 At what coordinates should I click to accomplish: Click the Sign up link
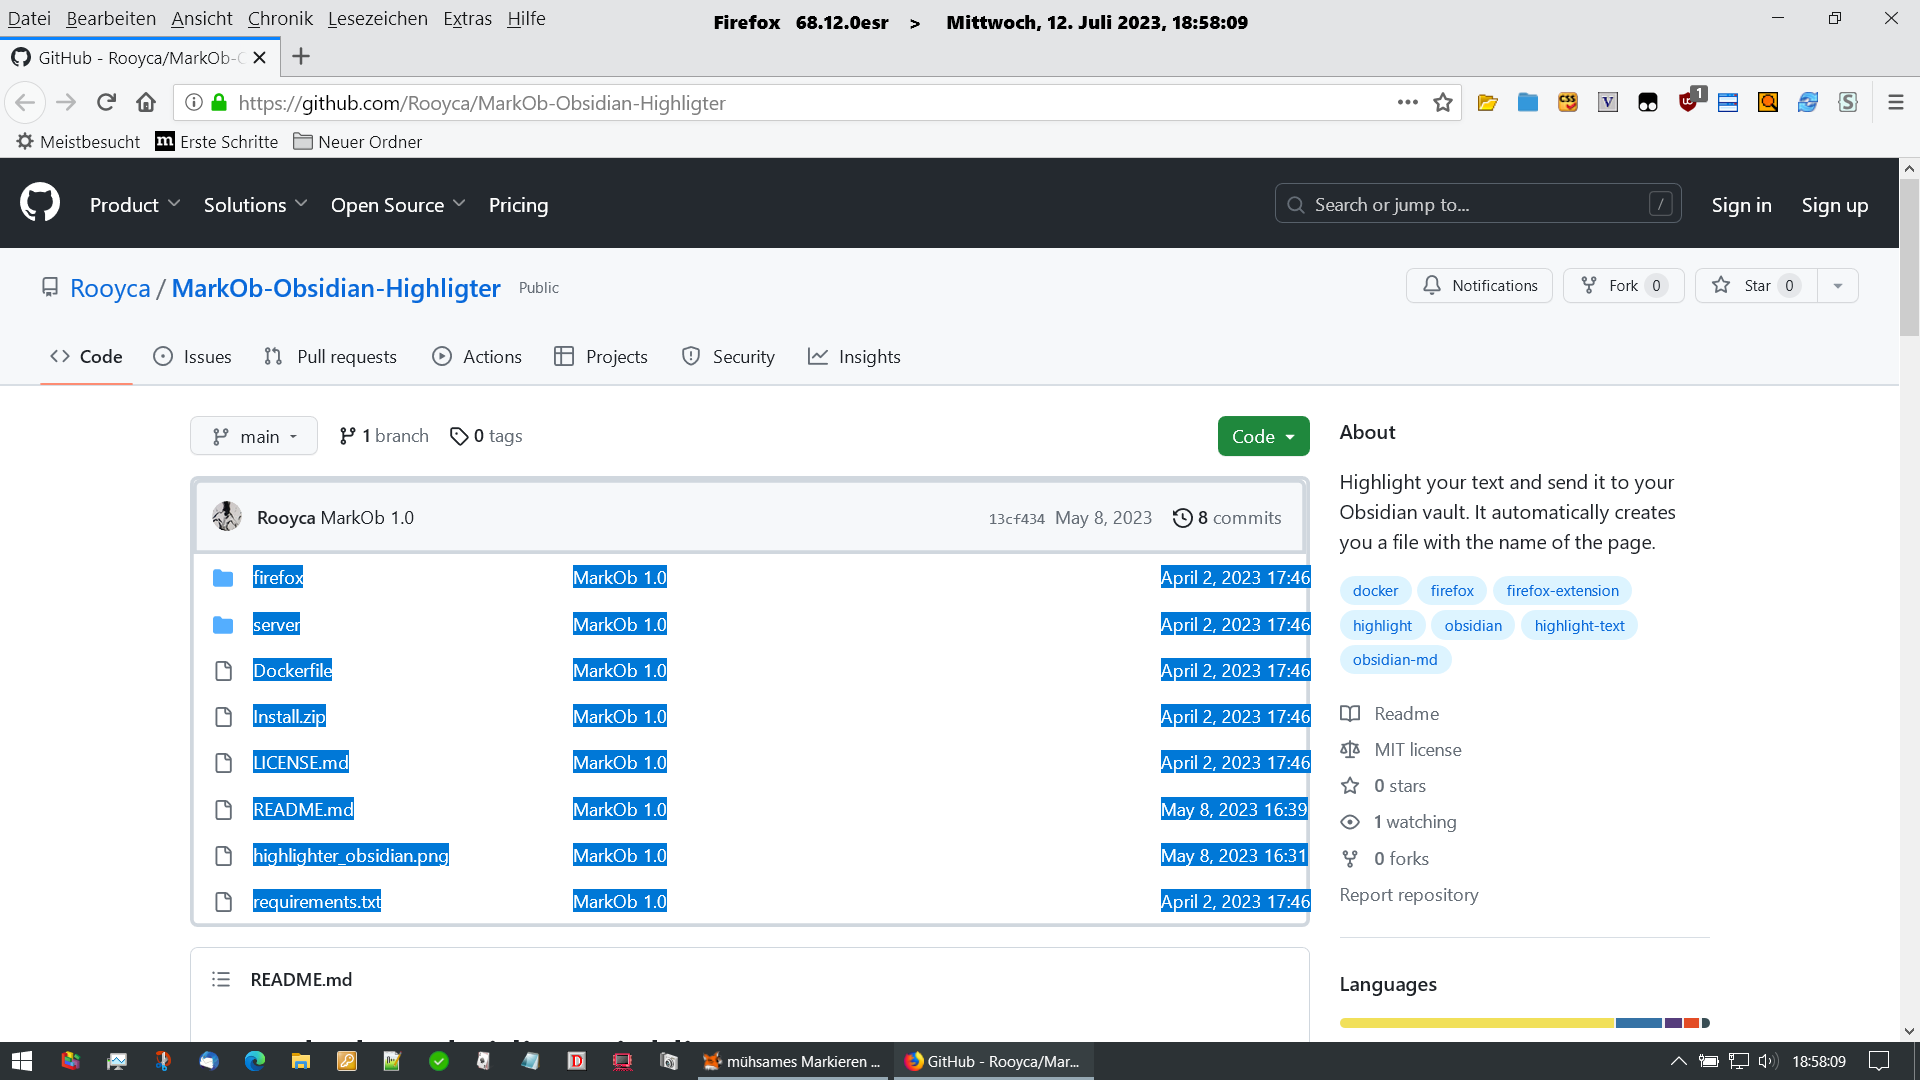[1834, 205]
